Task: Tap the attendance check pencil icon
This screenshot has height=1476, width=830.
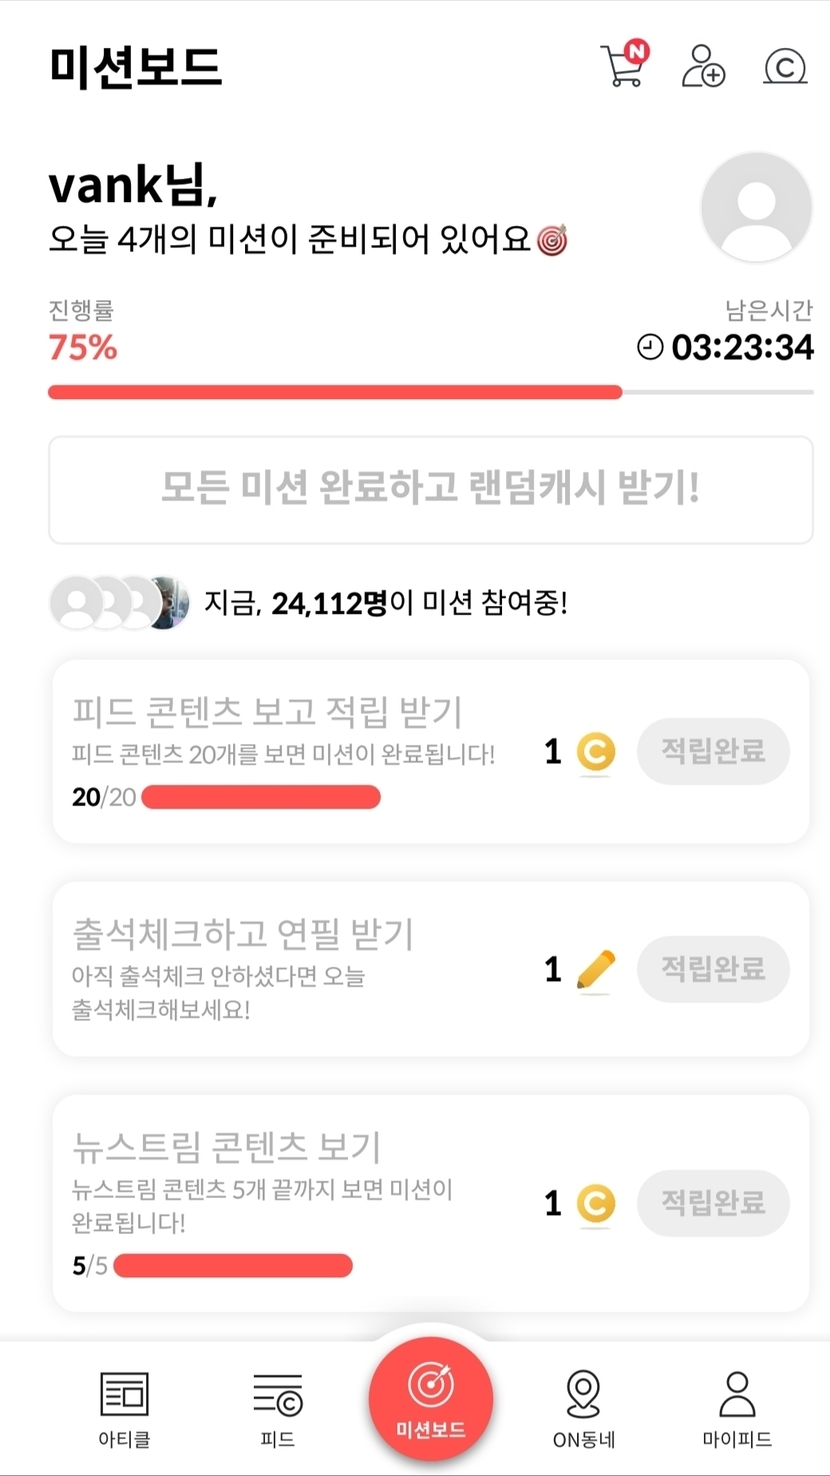Action: [596, 970]
